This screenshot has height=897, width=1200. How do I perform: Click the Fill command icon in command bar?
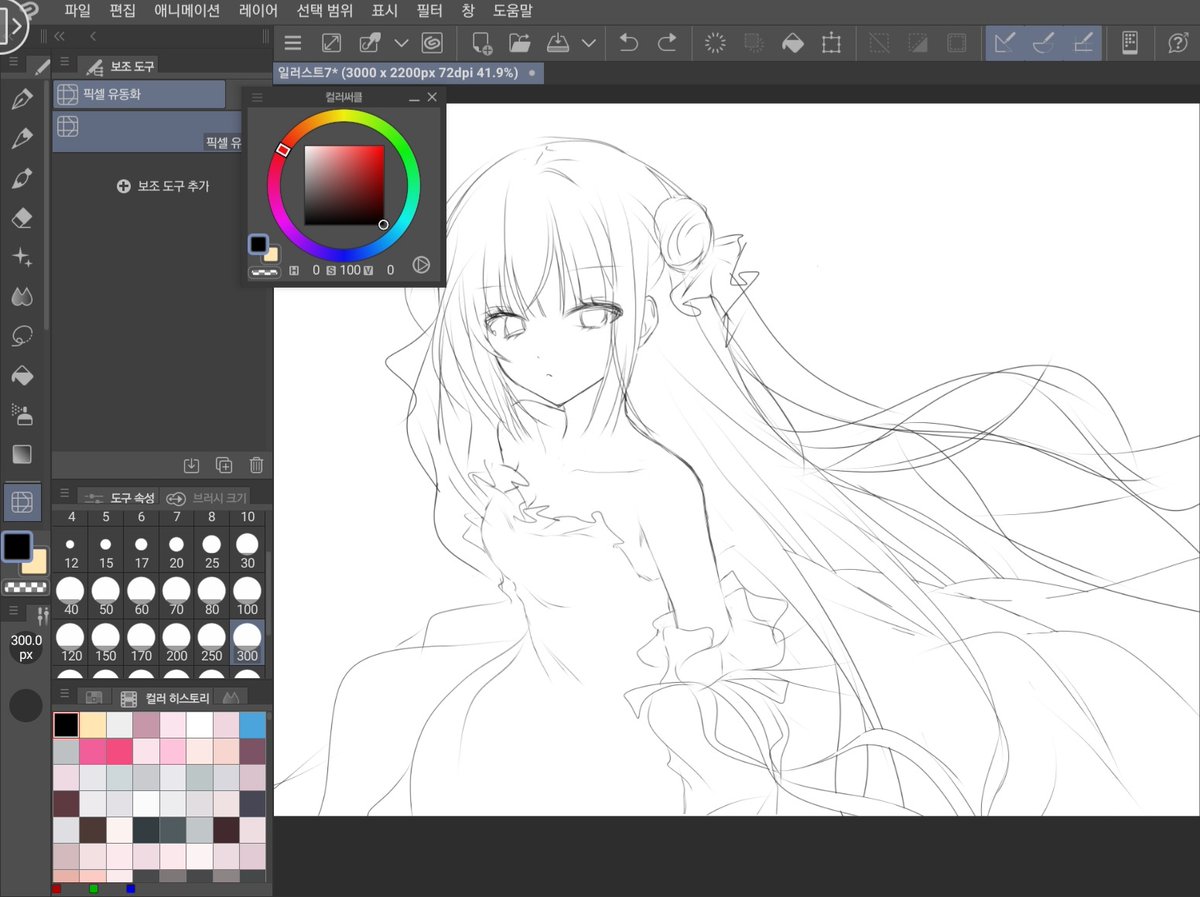point(793,43)
